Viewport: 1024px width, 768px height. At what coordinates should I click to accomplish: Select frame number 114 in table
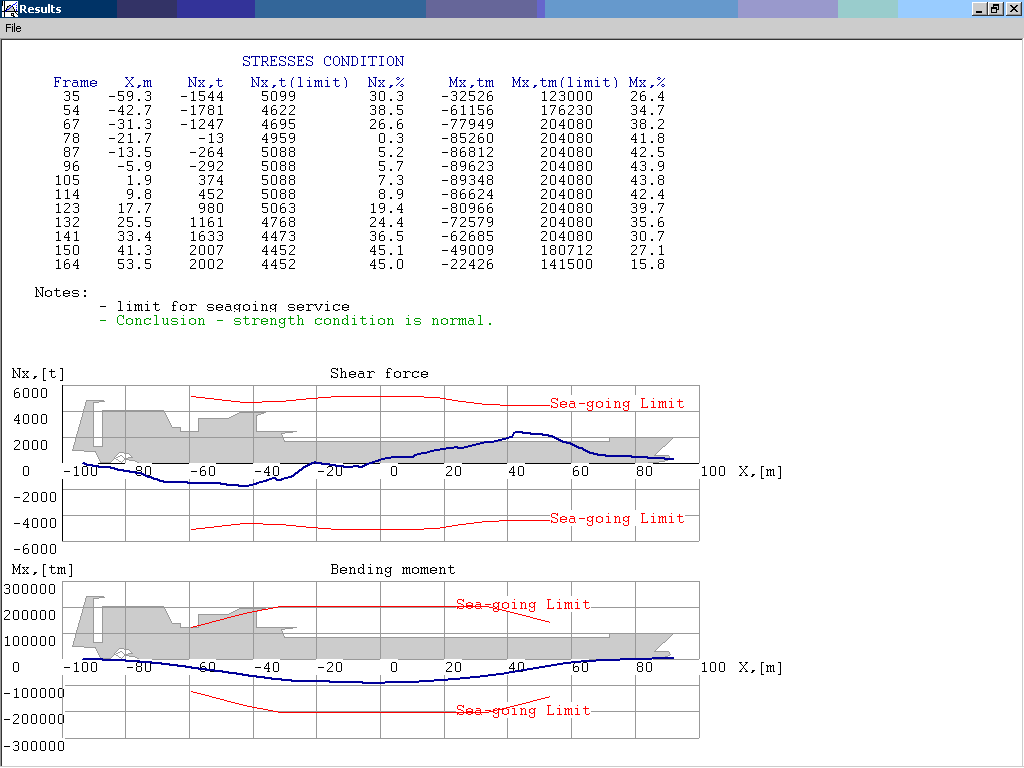pos(67,195)
